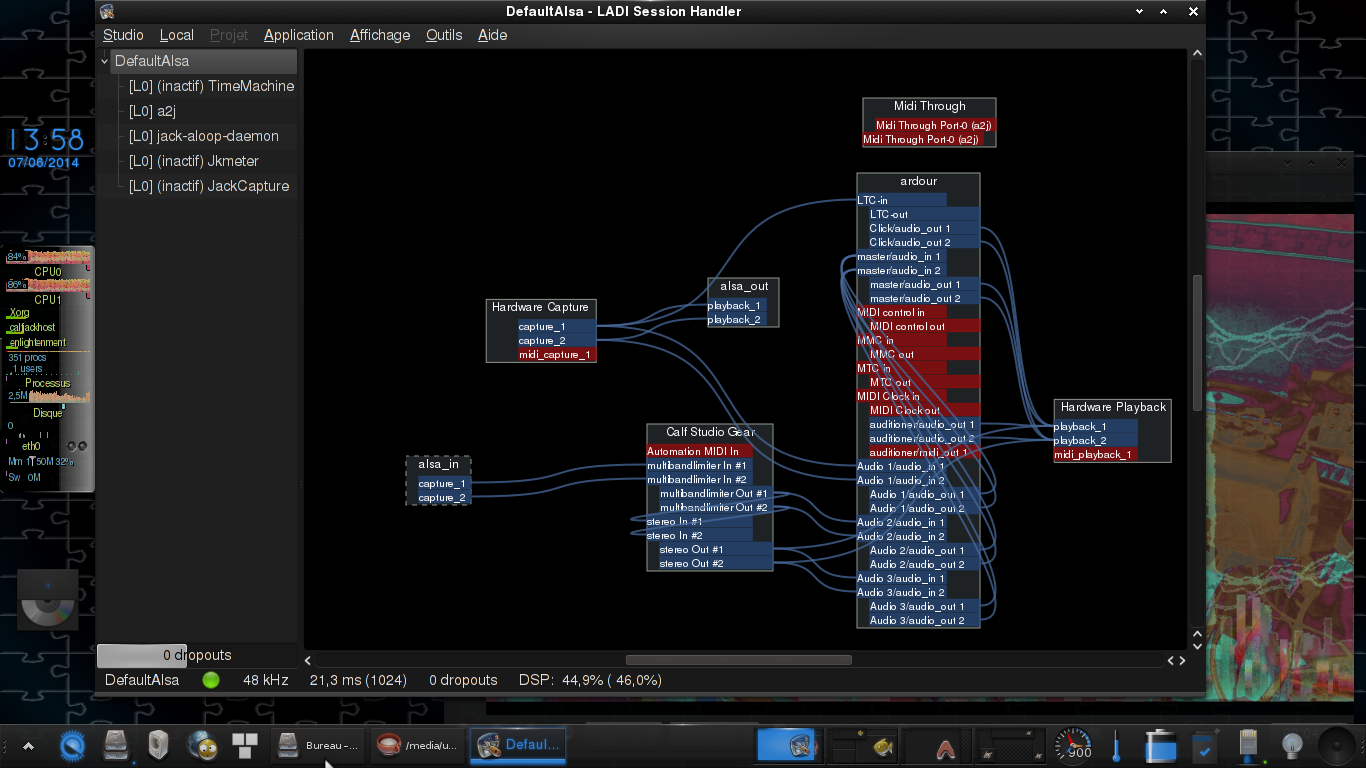Select the inactive JackCapture entry

pyautogui.click(x=208, y=186)
